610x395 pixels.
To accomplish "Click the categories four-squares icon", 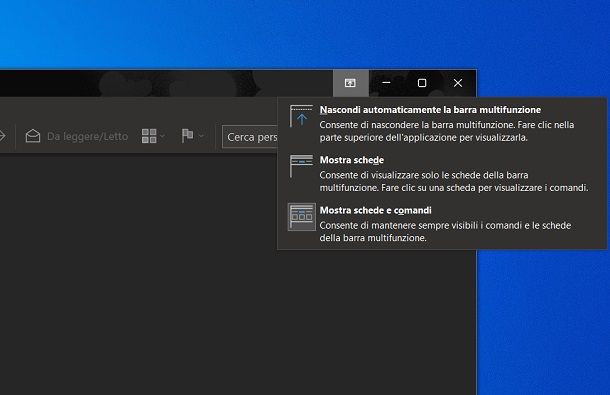I will [149, 136].
